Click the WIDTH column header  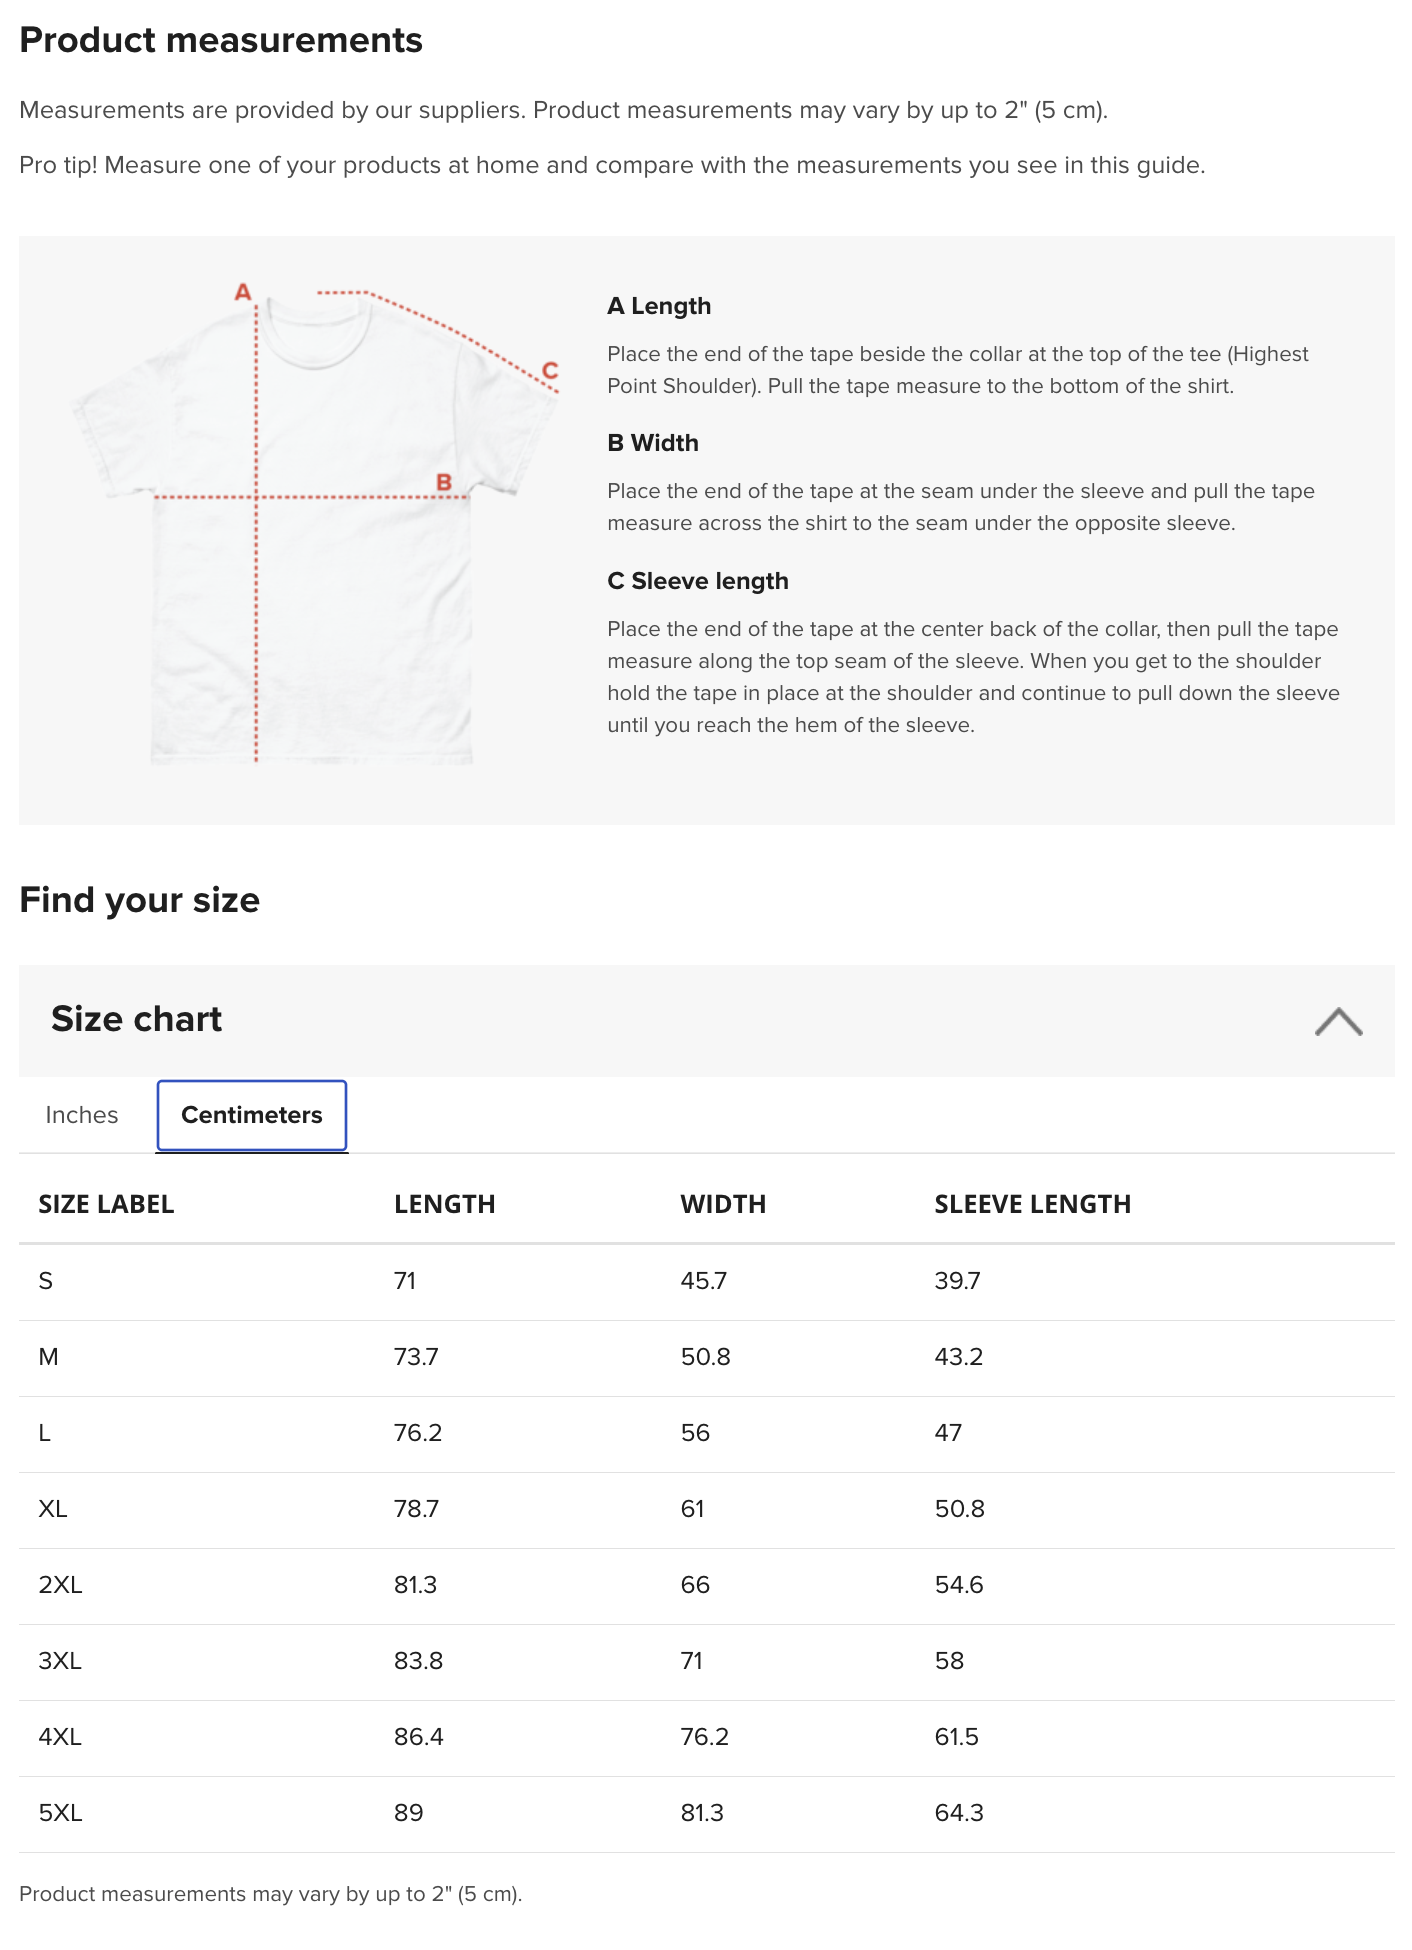[723, 1204]
